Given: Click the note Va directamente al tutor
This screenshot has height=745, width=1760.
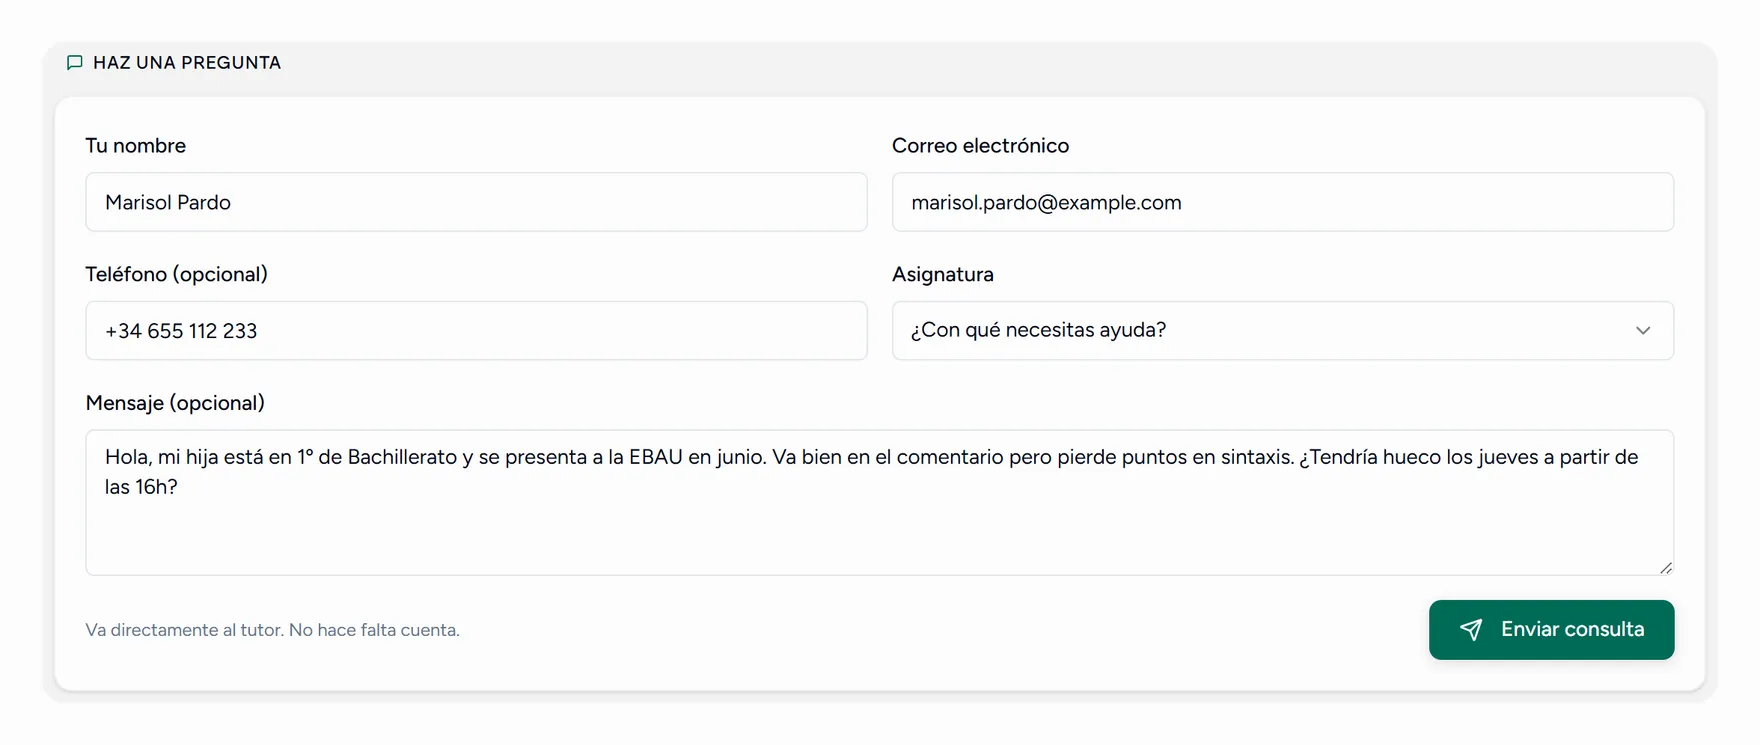Looking at the screenshot, I should pyautogui.click(x=272, y=630).
